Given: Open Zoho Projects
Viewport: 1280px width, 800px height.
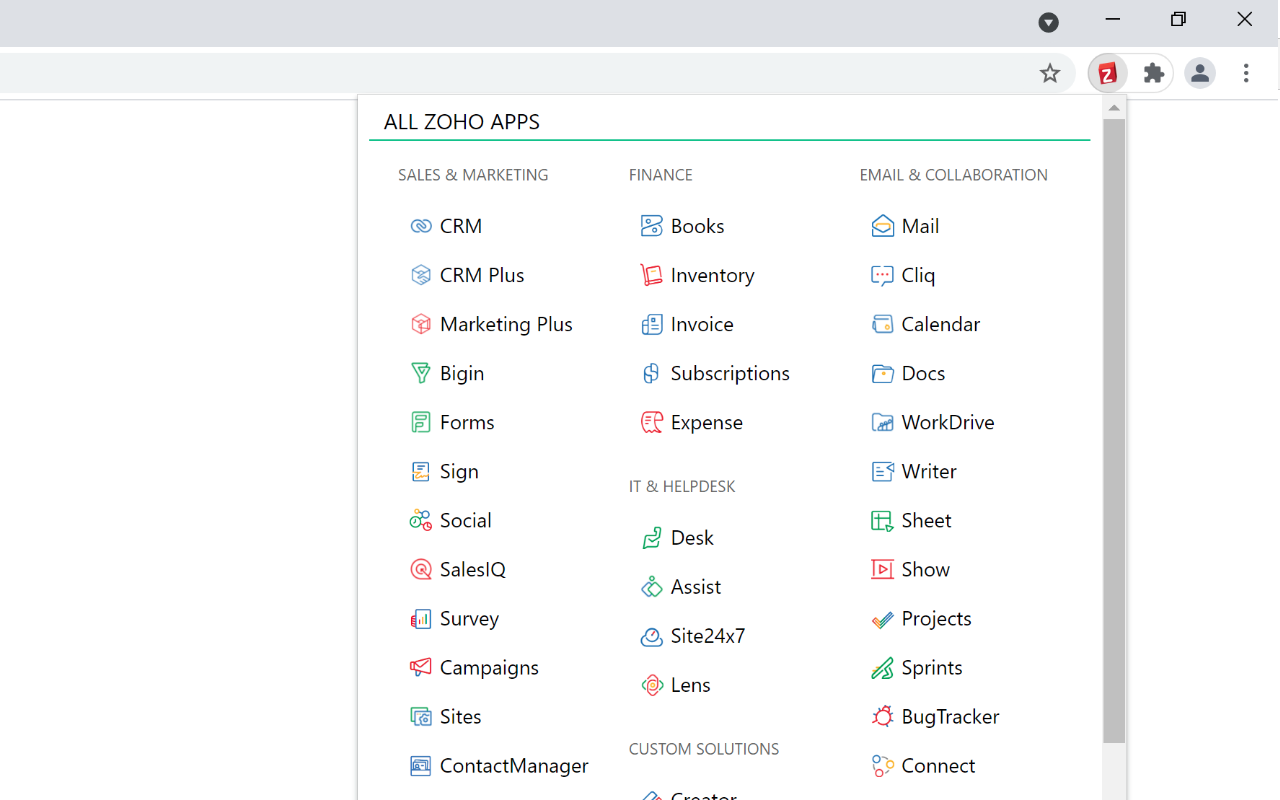Looking at the screenshot, I should pos(882,617).
